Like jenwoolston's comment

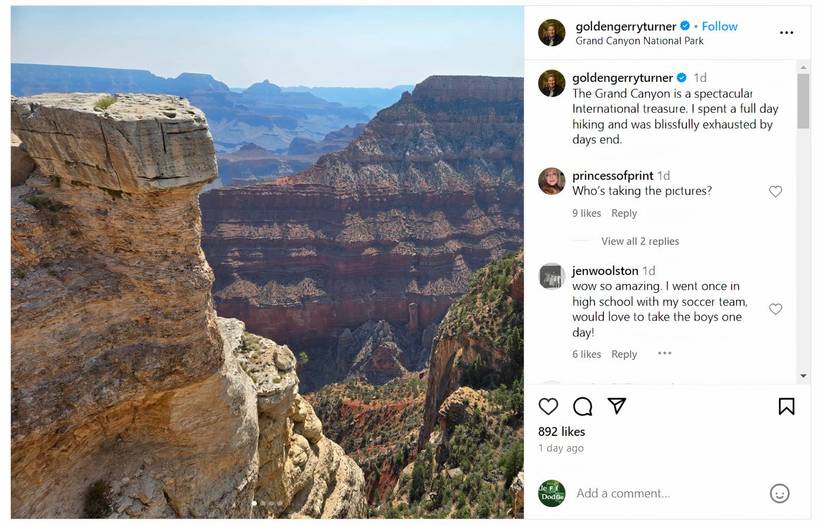pyautogui.click(x=775, y=309)
